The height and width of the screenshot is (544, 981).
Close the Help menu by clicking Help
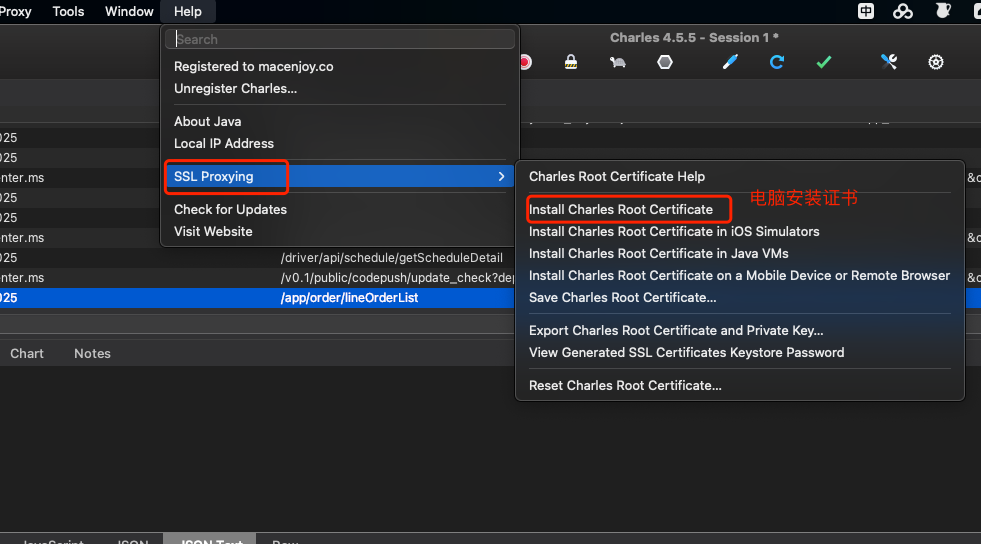[x=188, y=11]
